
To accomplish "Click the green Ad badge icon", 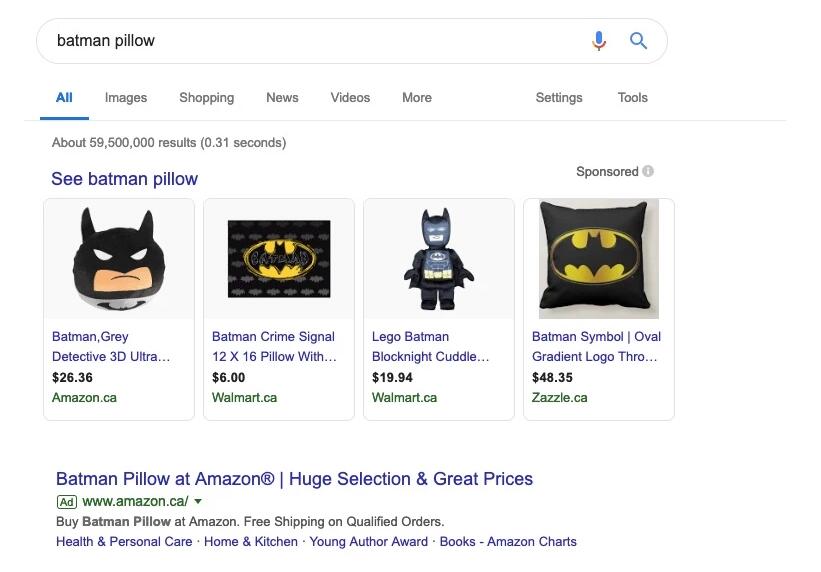I will (67, 501).
